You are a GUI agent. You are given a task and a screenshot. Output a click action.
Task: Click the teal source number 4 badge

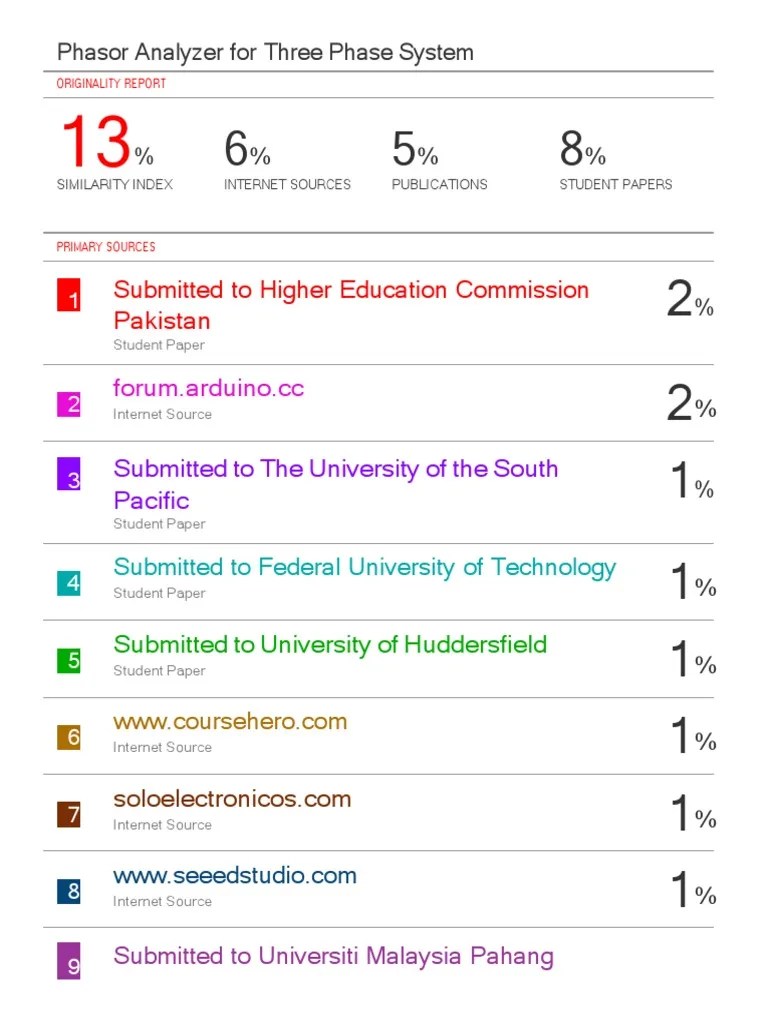[68, 582]
